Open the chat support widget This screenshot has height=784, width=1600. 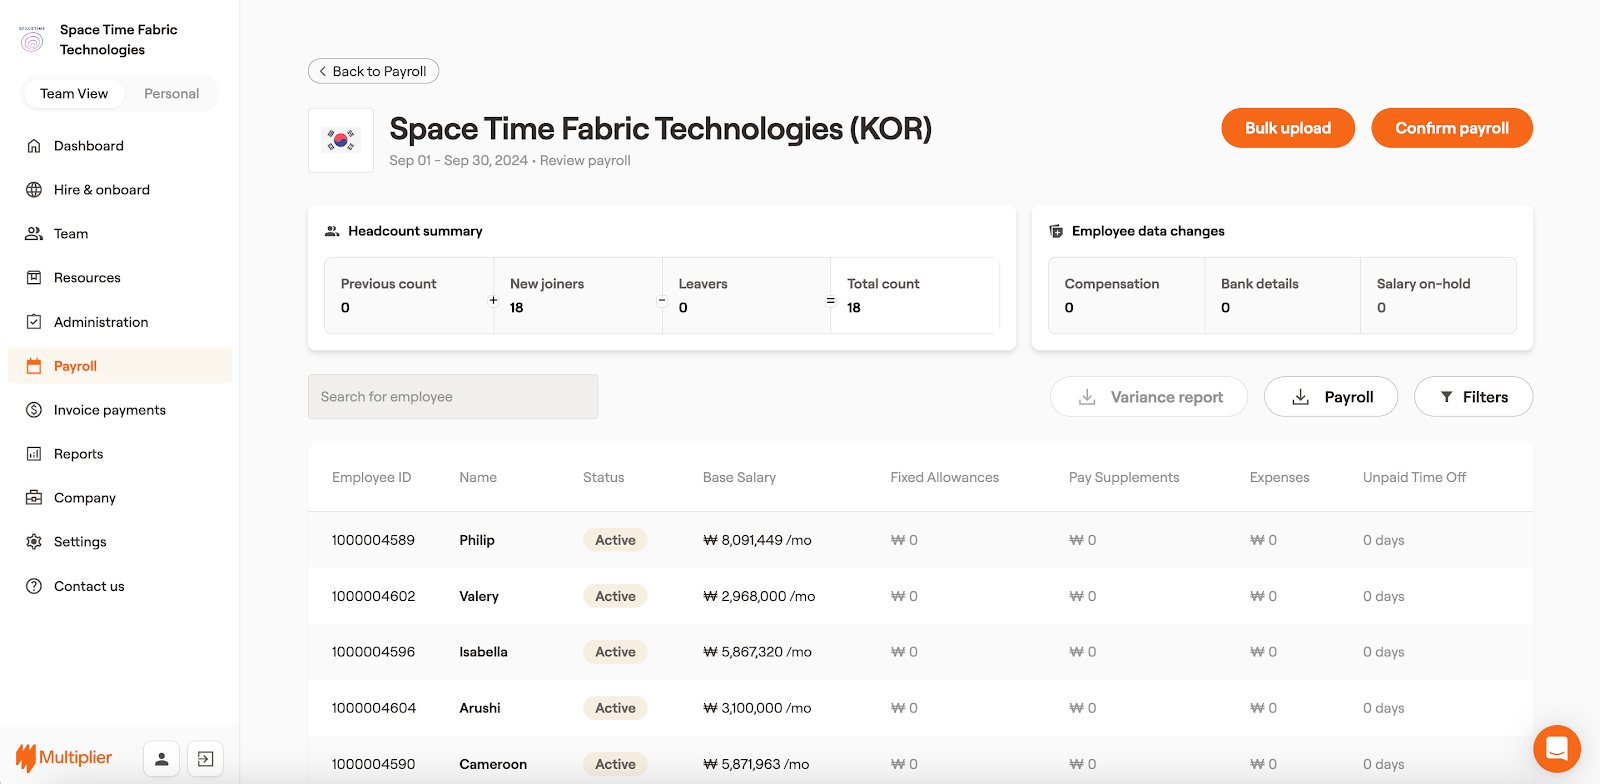(x=1557, y=749)
